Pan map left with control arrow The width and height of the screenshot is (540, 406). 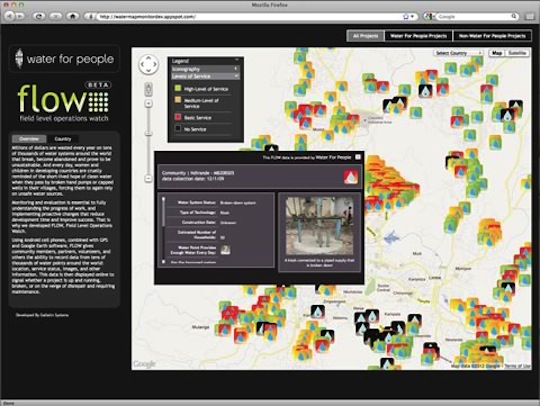pyautogui.click(x=142, y=64)
